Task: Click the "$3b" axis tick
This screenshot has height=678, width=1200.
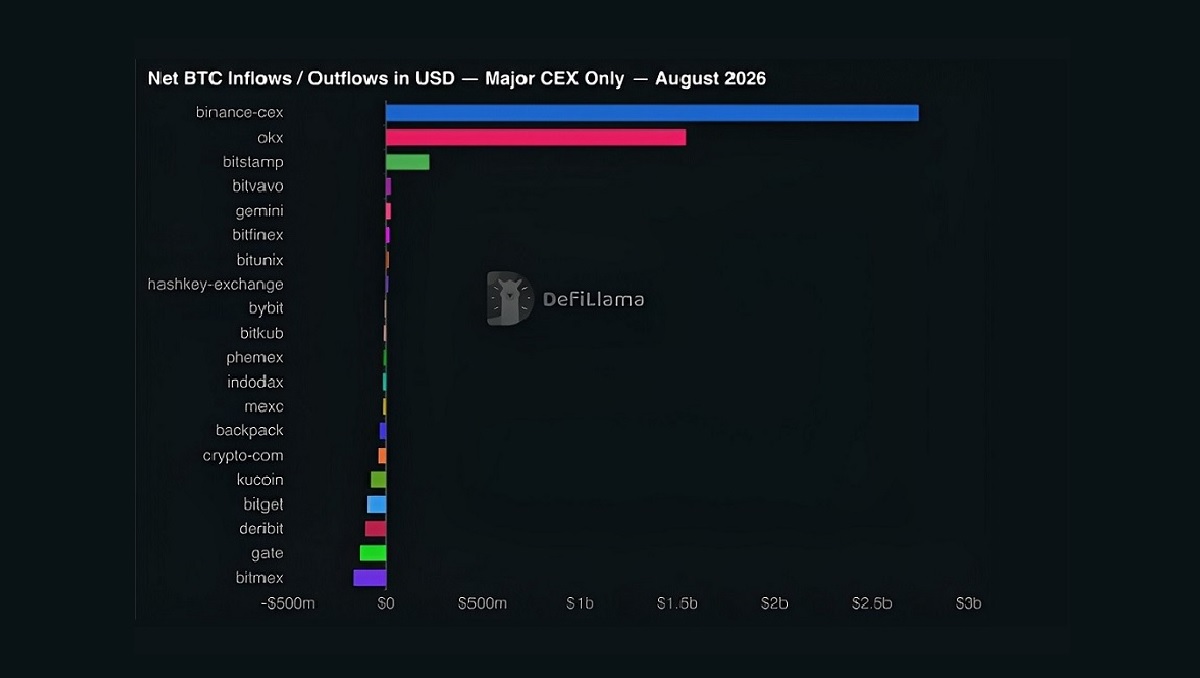Action: (968, 604)
